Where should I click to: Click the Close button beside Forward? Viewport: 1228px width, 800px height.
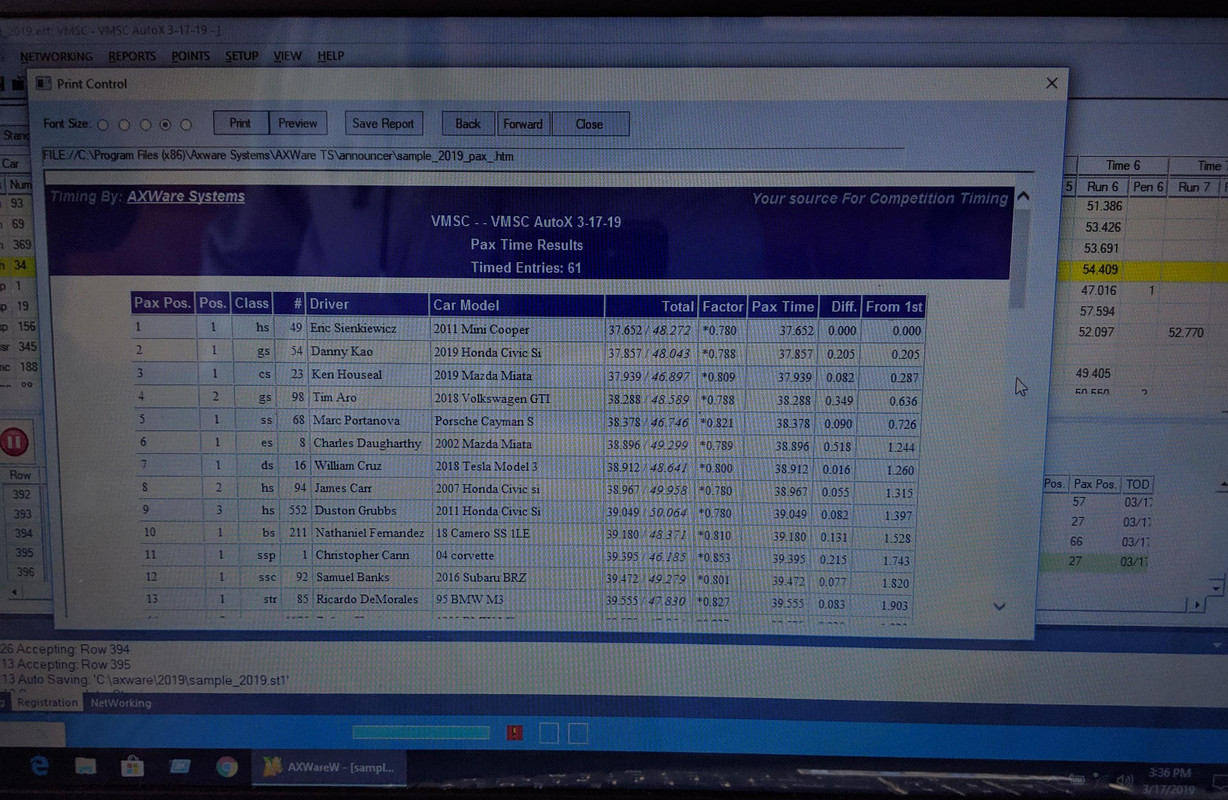tap(589, 124)
